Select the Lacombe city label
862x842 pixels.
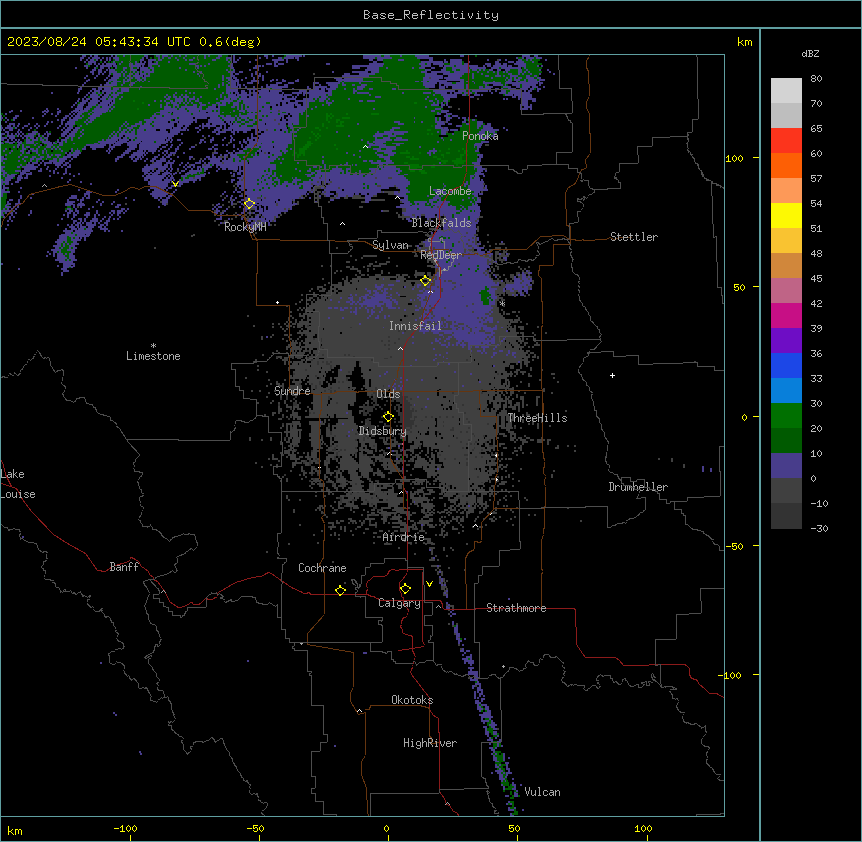click(x=450, y=191)
